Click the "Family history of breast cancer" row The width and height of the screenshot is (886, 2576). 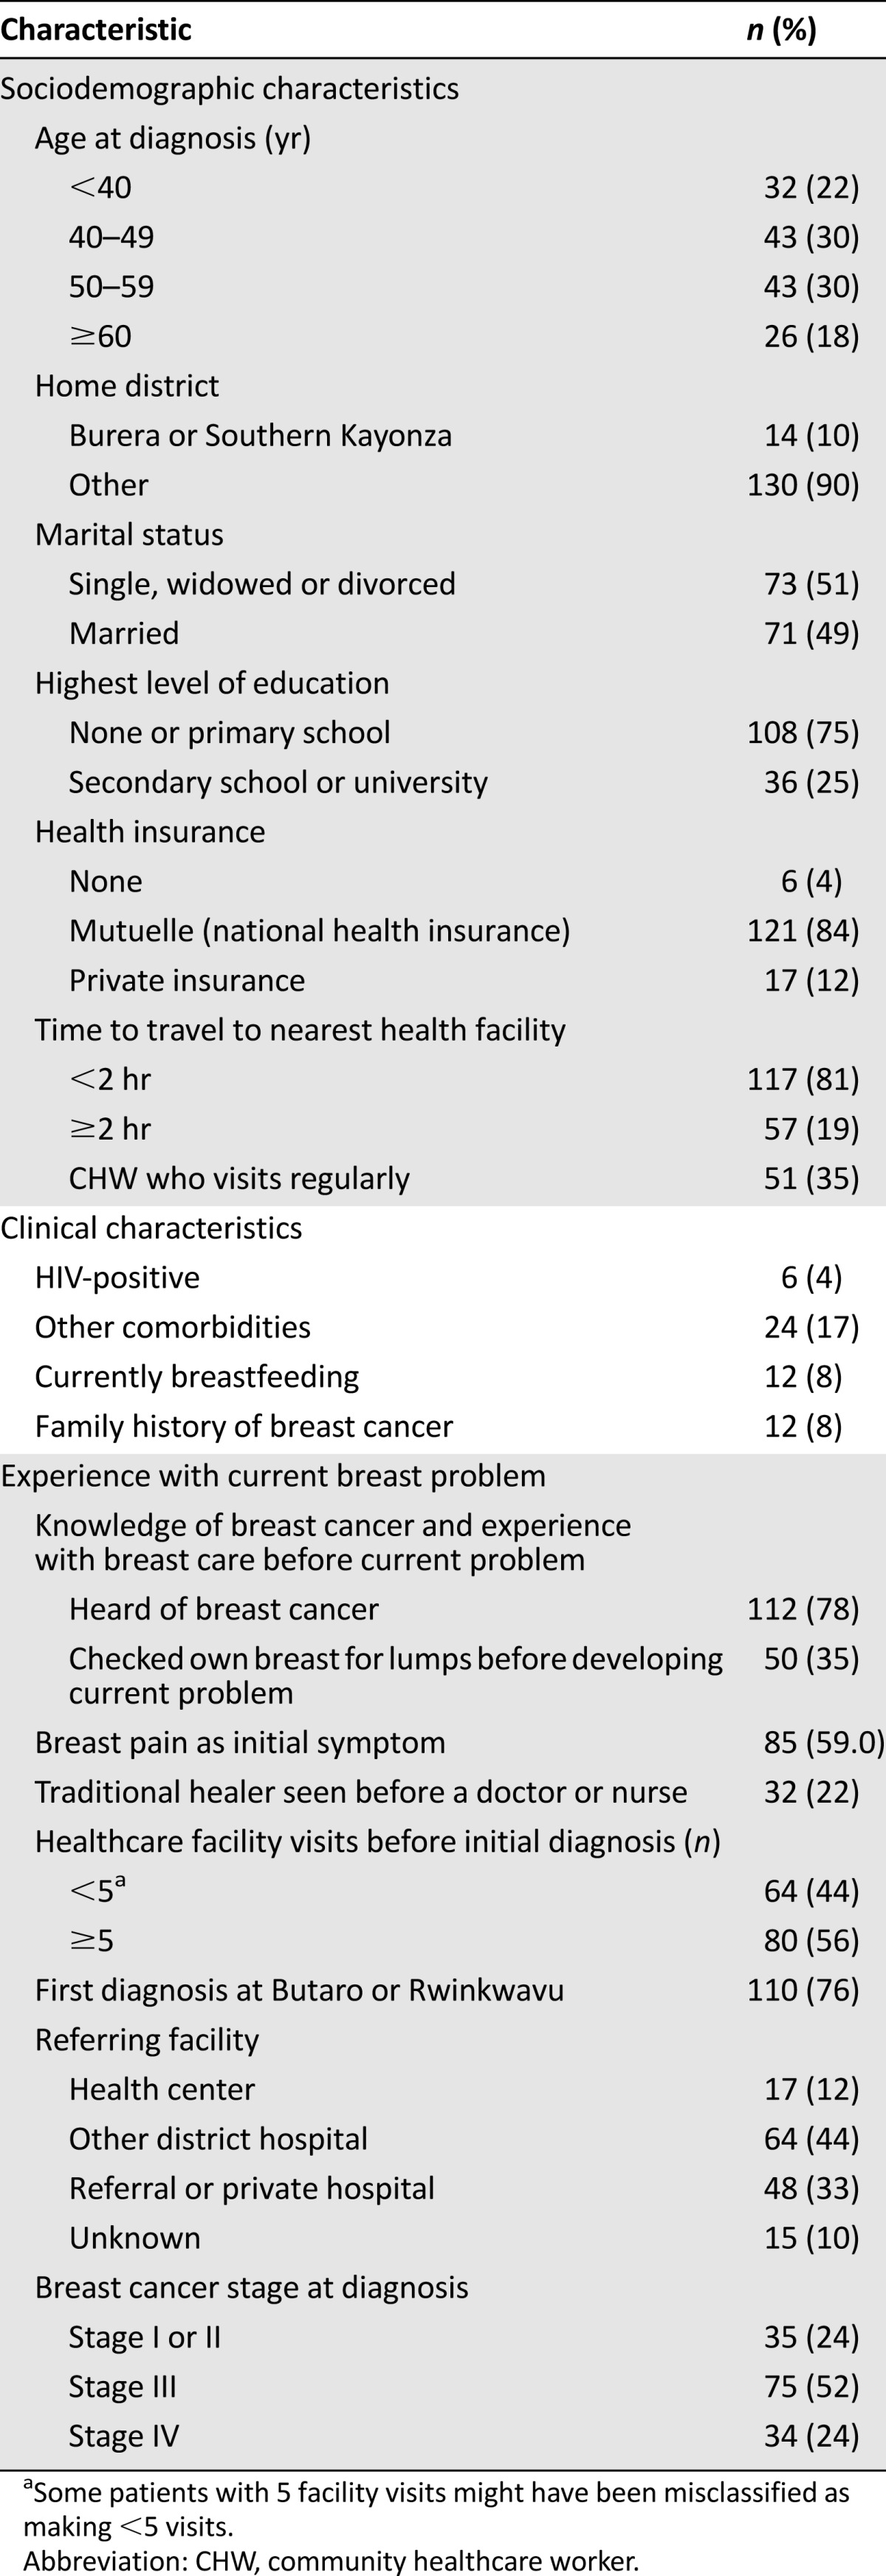(244, 1427)
